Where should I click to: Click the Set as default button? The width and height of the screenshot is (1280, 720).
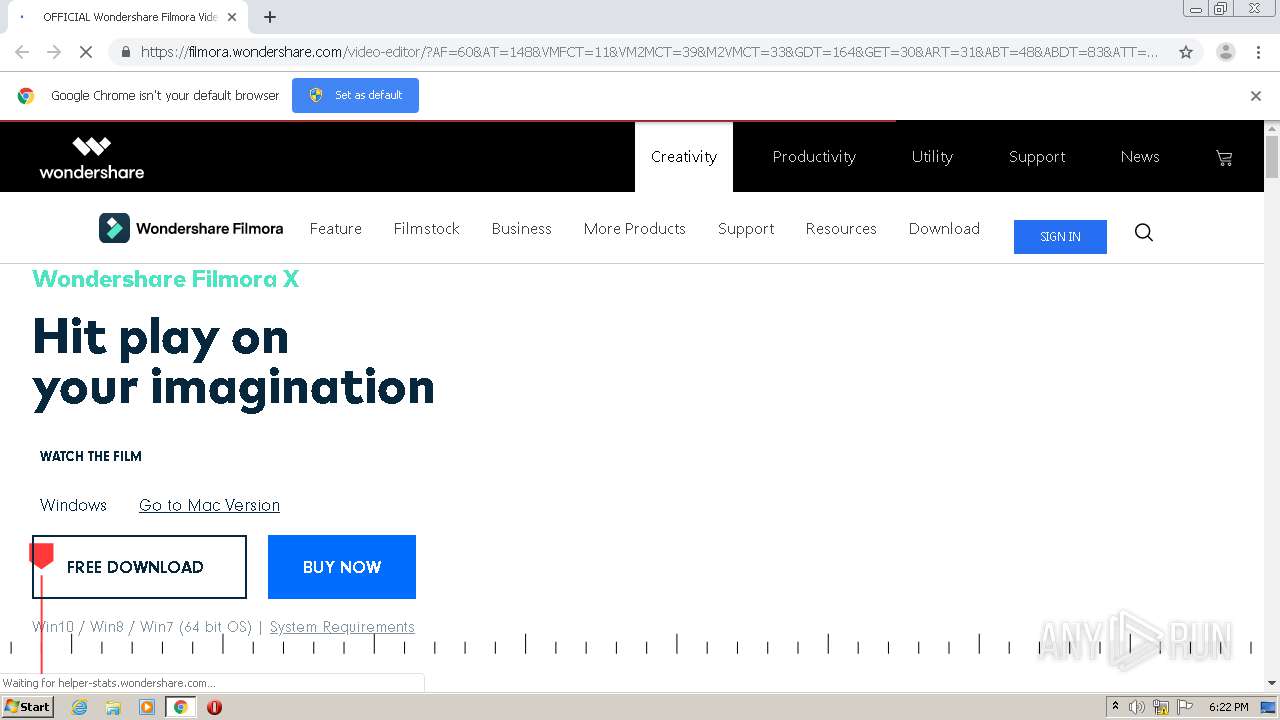click(355, 95)
